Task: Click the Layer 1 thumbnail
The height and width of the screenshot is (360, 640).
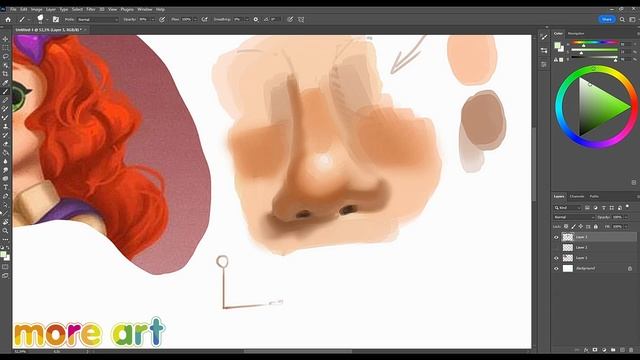Action: [x=568, y=258]
